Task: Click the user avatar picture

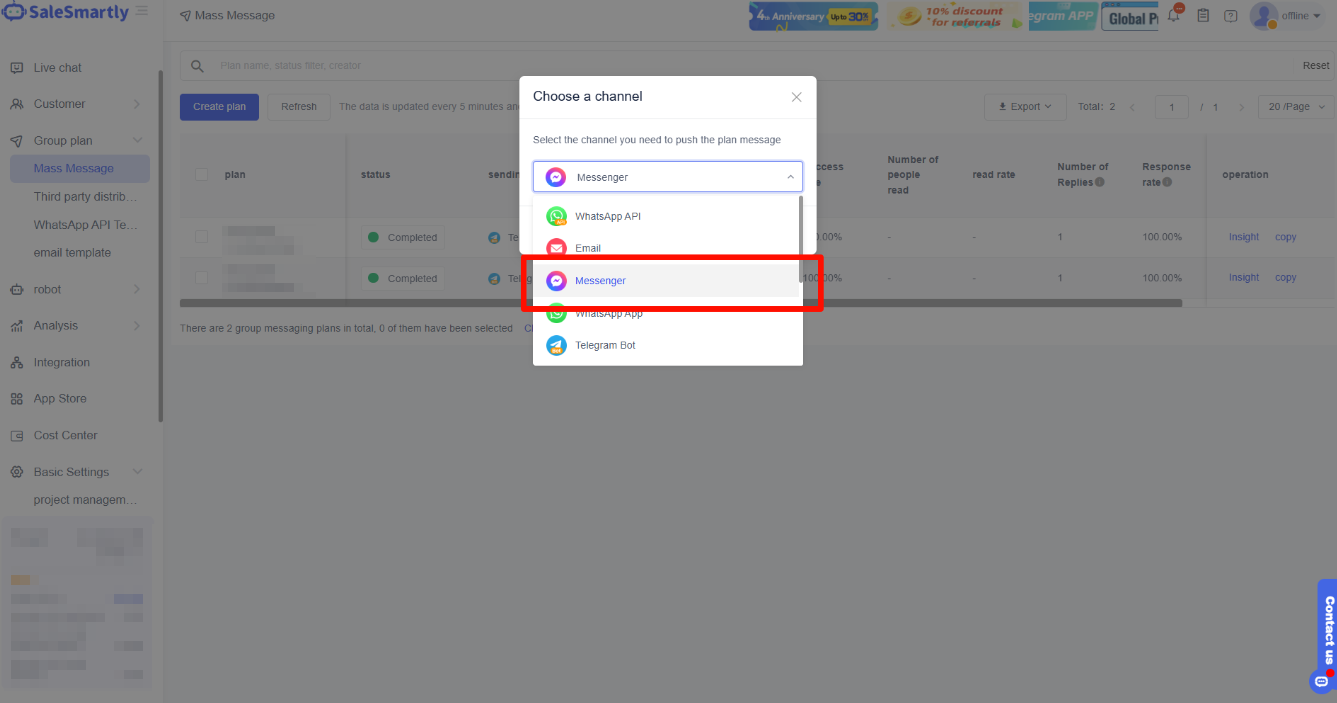Action: pyautogui.click(x=1264, y=15)
